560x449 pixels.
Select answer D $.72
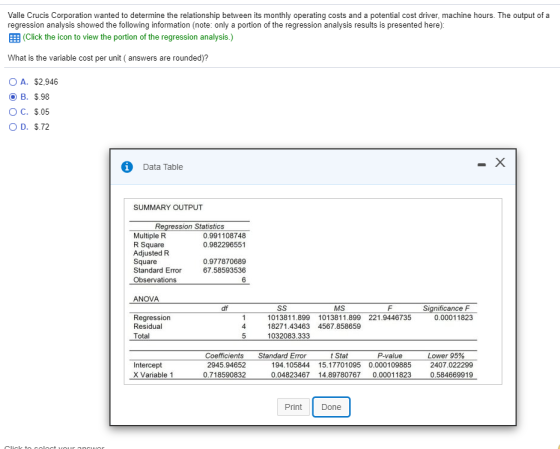click(x=13, y=127)
